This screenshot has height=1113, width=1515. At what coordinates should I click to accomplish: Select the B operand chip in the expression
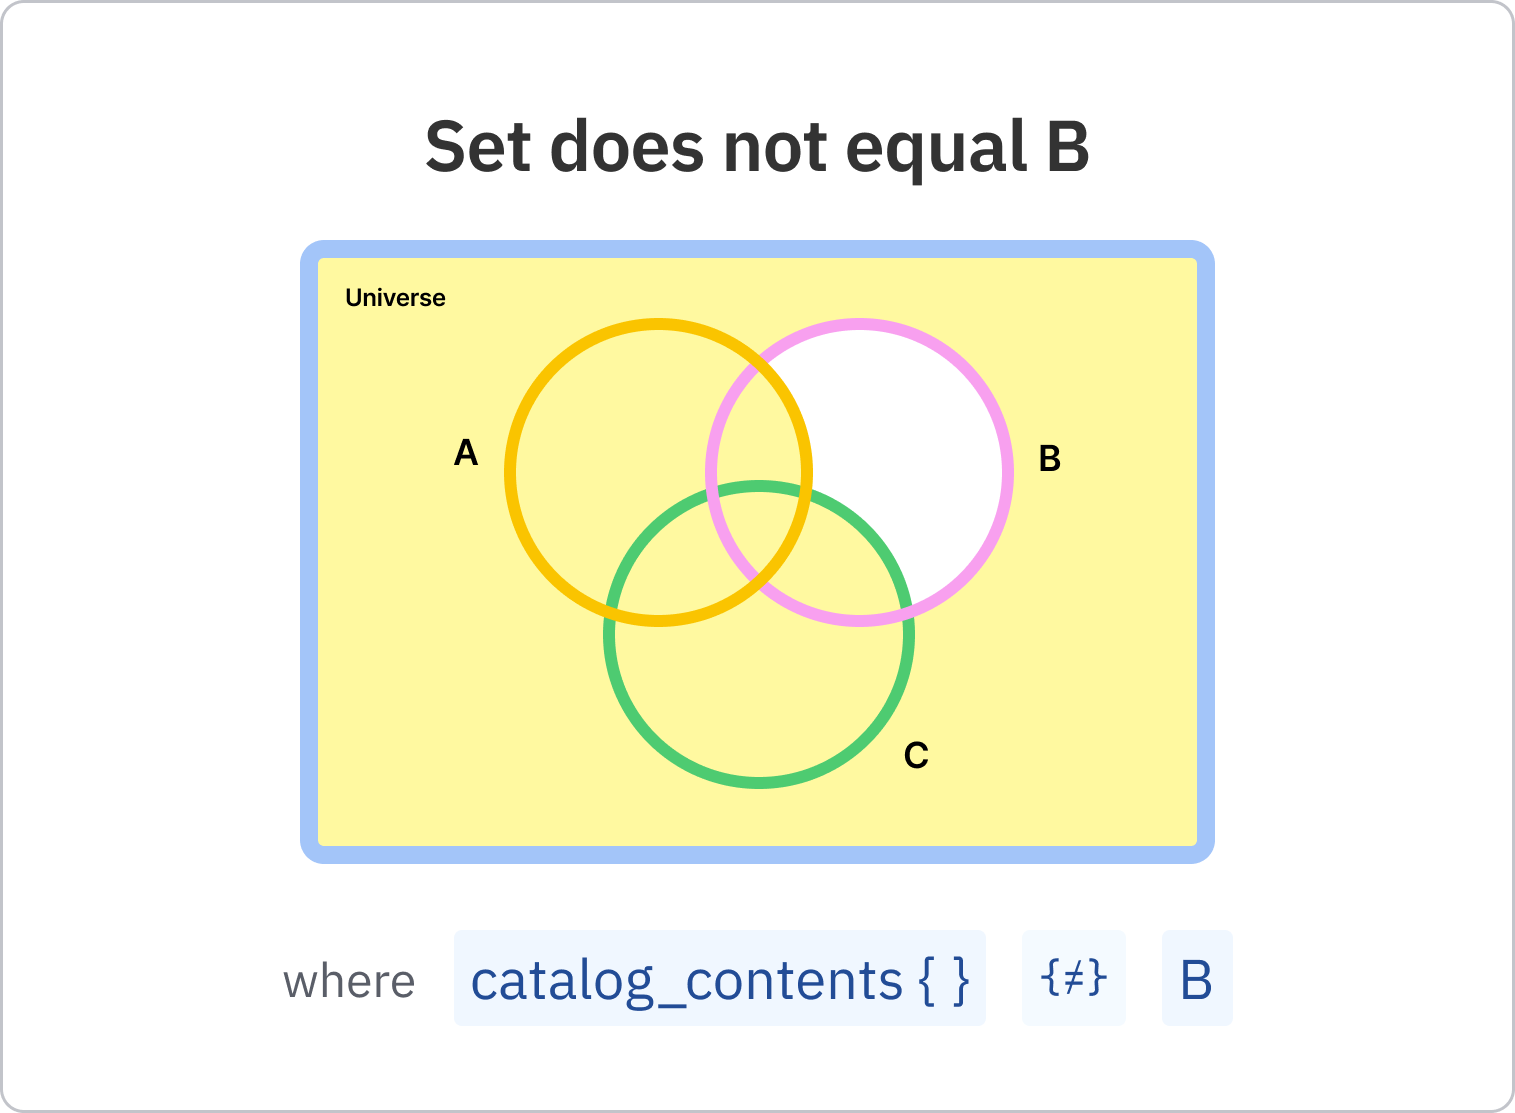click(1196, 978)
